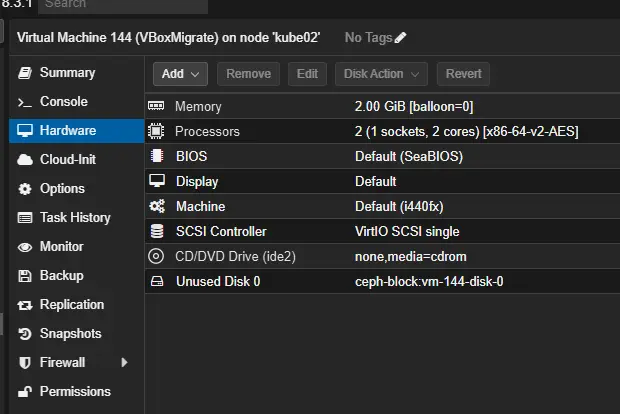
Task: Click the Machine gears icon
Action: [x=156, y=206]
